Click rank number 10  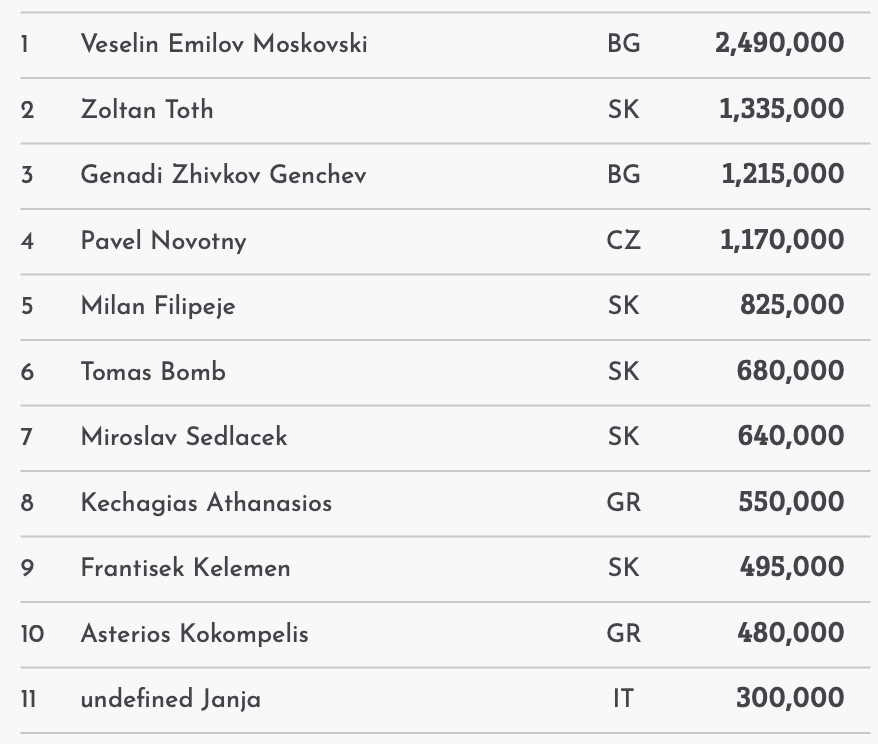[32, 634]
